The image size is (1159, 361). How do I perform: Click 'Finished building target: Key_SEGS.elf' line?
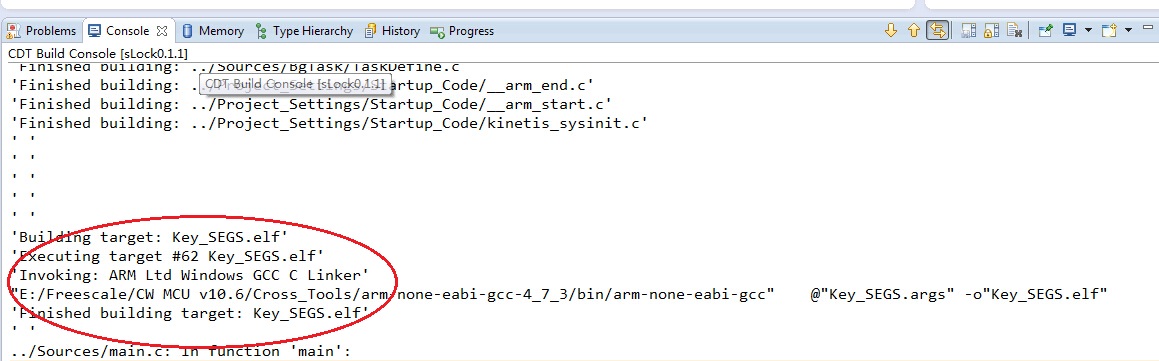[x=190, y=314]
